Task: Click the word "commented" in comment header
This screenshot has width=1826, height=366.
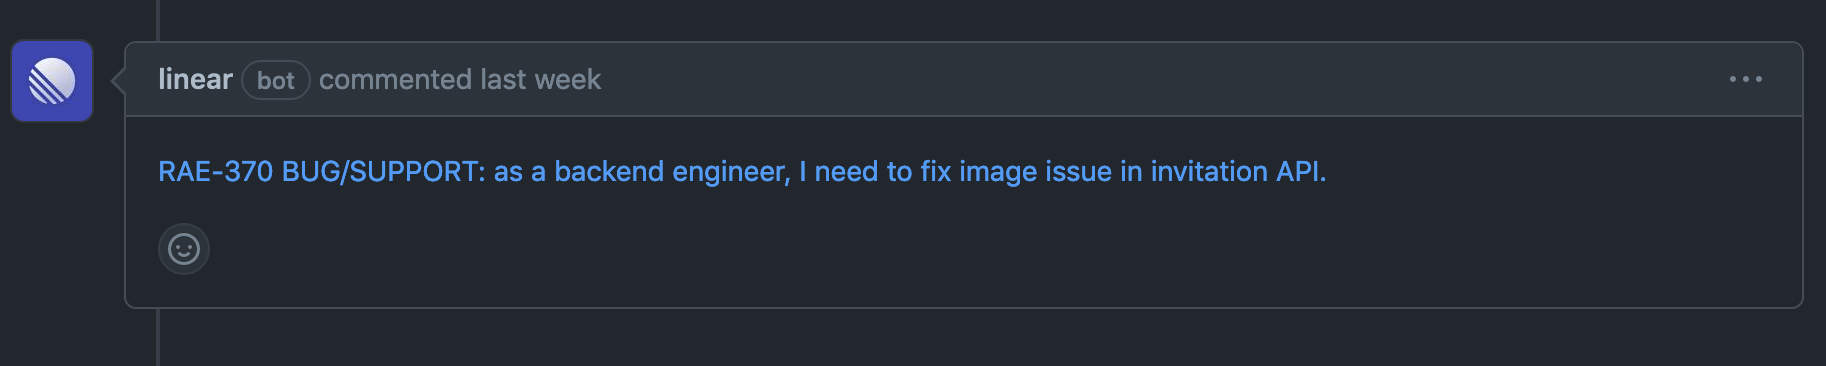Action: 395,79
